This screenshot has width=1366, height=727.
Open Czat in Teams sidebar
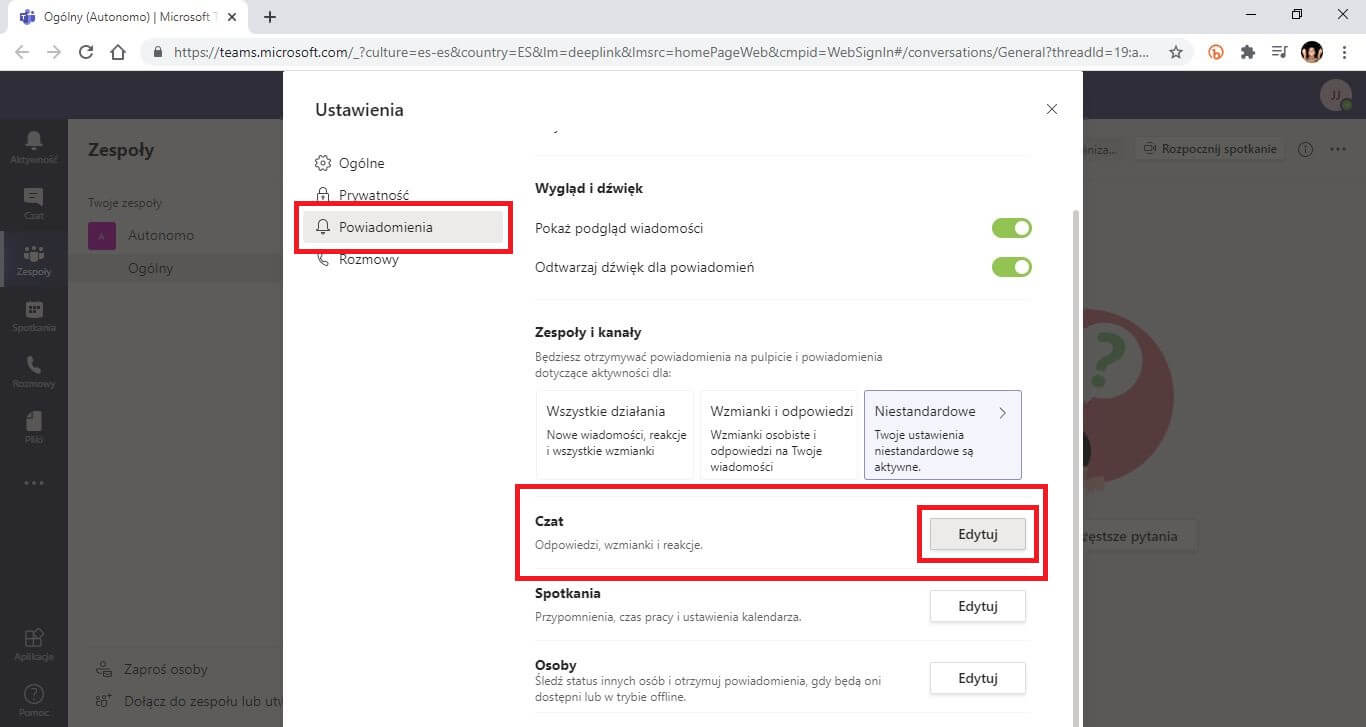[x=34, y=203]
